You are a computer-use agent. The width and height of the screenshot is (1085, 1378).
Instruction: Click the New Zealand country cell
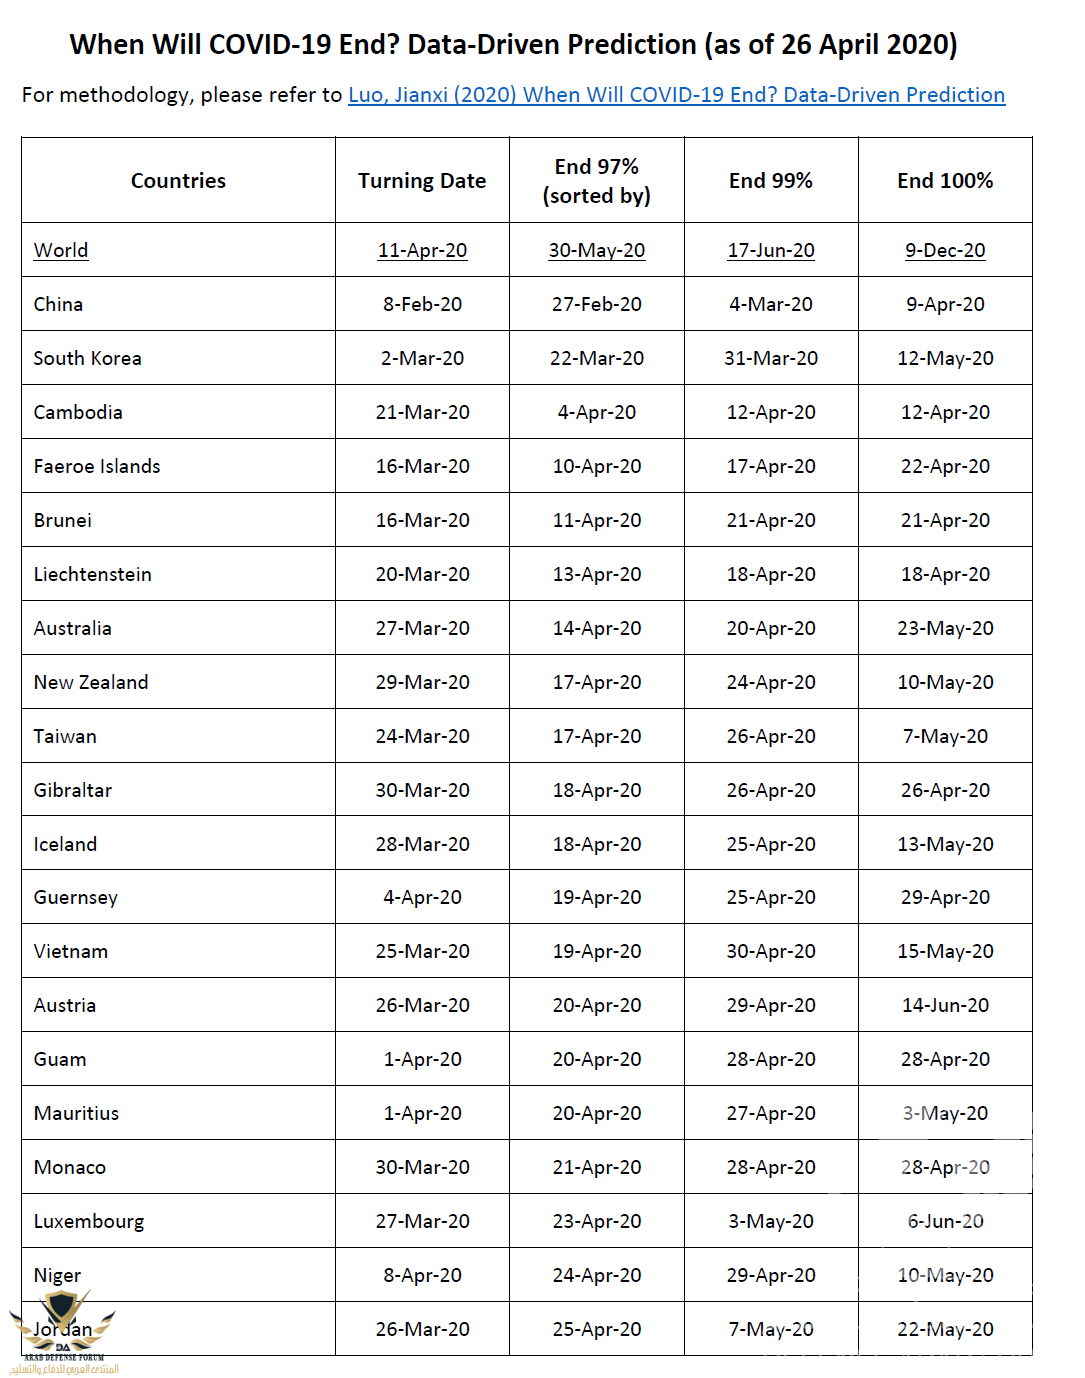pyautogui.click(x=91, y=682)
